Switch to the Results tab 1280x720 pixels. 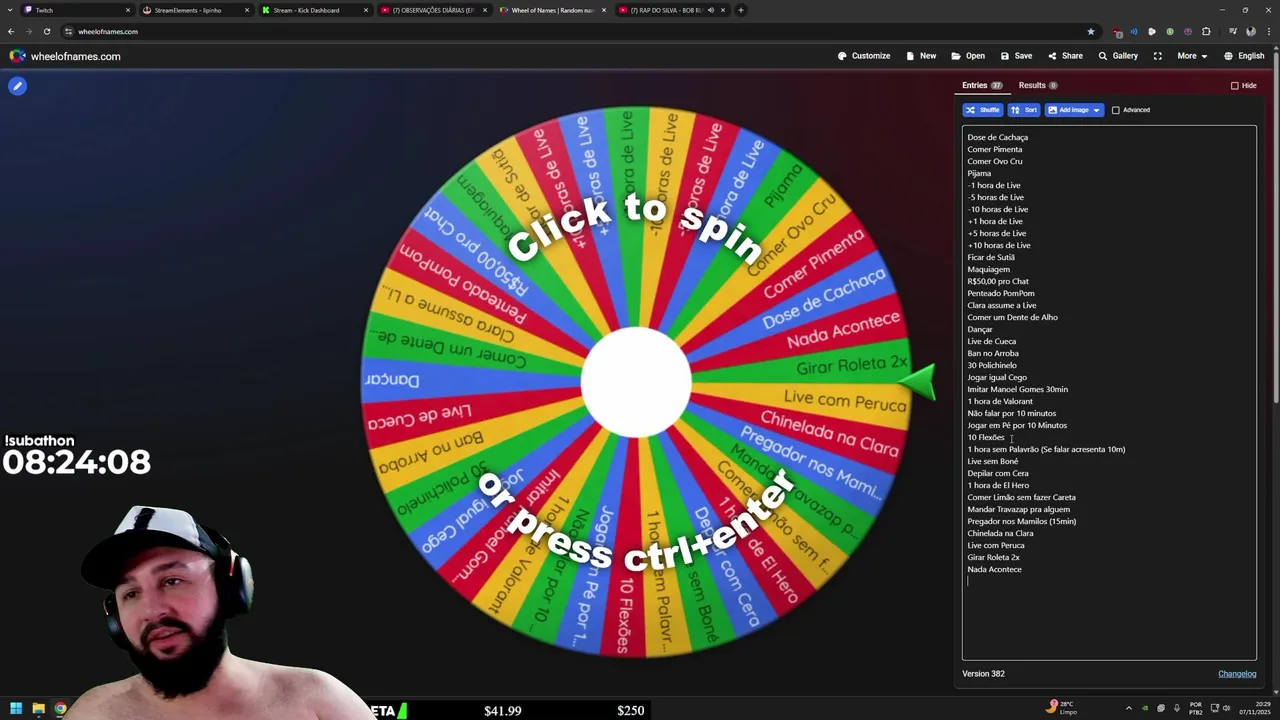click(1038, 86)
